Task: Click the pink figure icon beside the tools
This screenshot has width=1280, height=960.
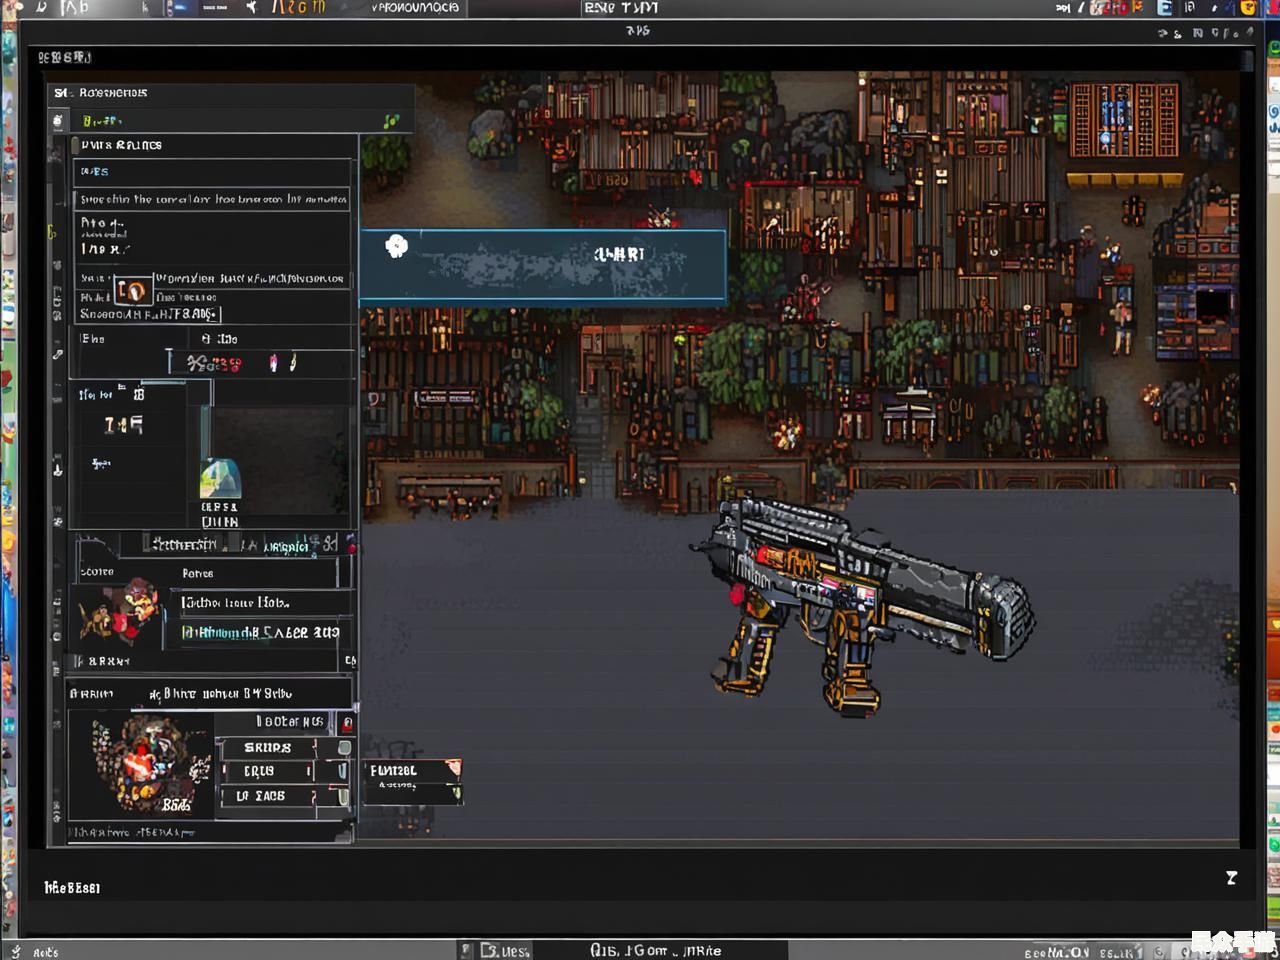Action: (x=274, y=363)
